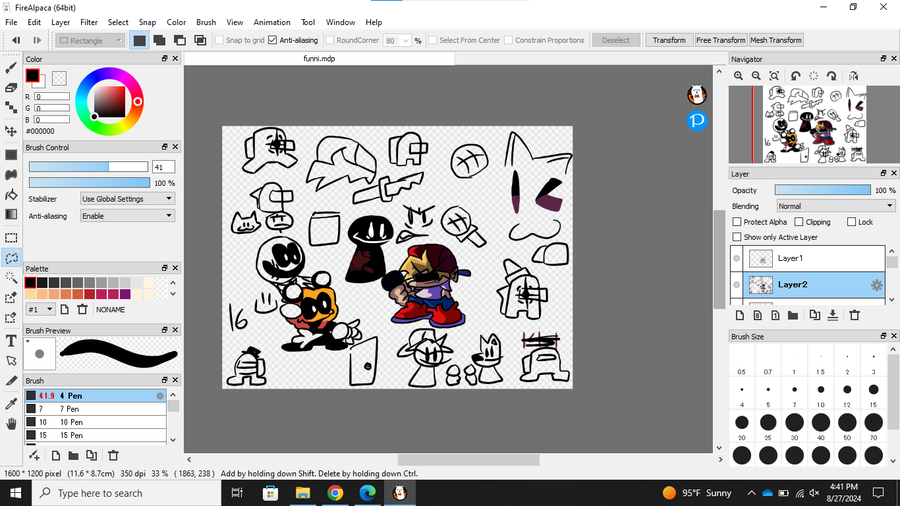900x506 pixels.
Task: Enable Select From Center checkbox
Action: tap(433, 40)
